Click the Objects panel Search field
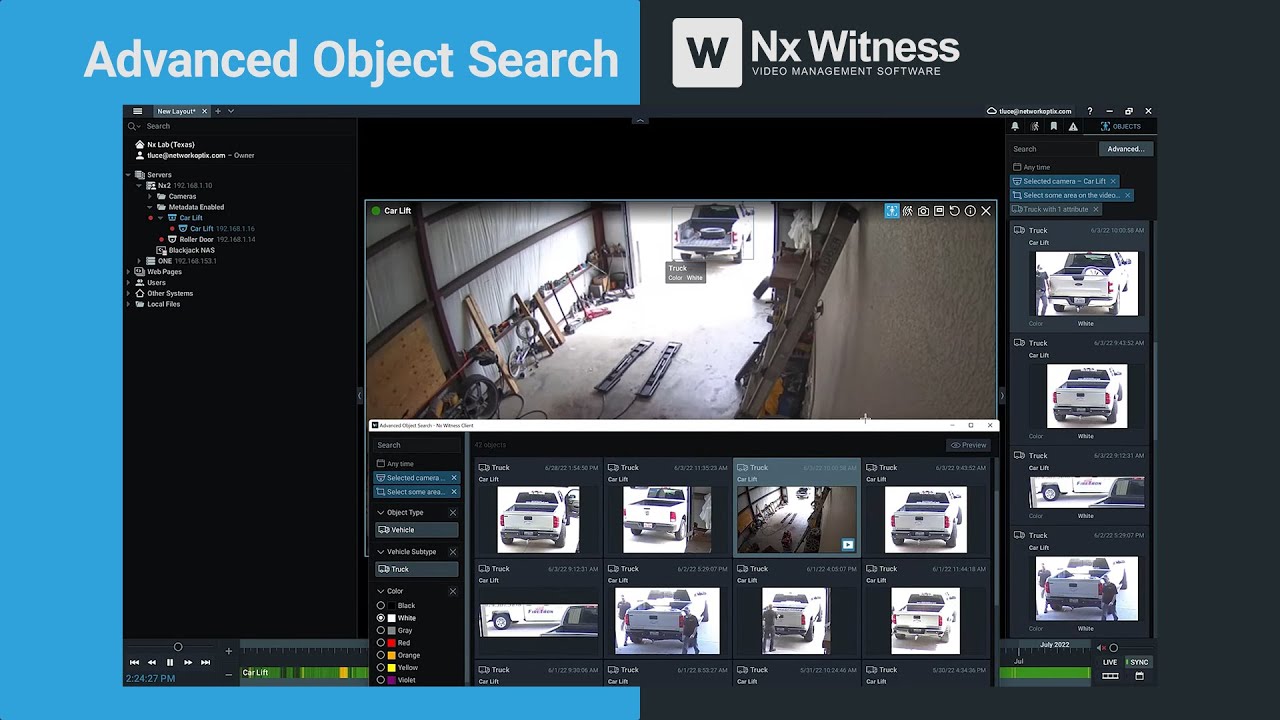1280x720 pixels. [x=1053, y=149]
